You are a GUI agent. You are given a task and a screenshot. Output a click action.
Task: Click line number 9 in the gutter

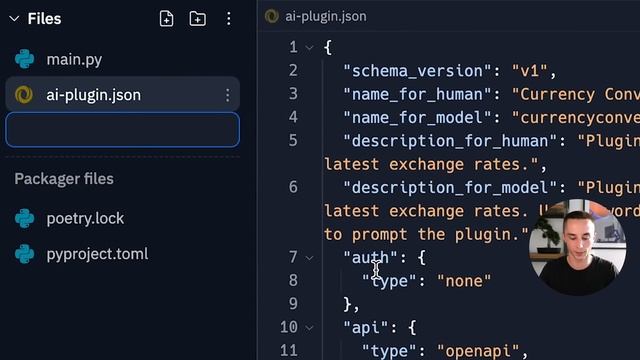(x=293, y=304)
